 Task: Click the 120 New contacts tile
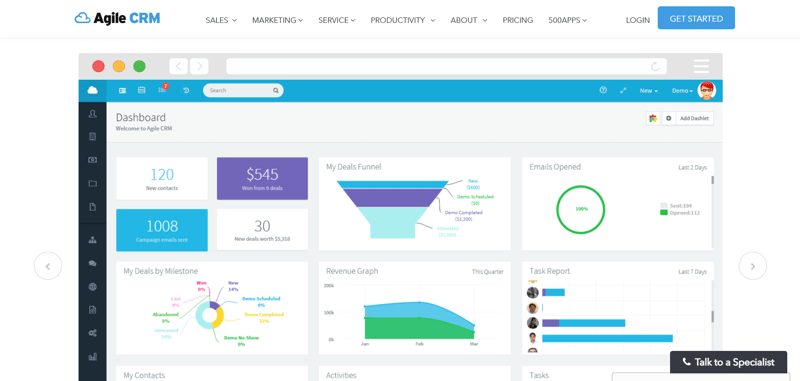point(162,178)
